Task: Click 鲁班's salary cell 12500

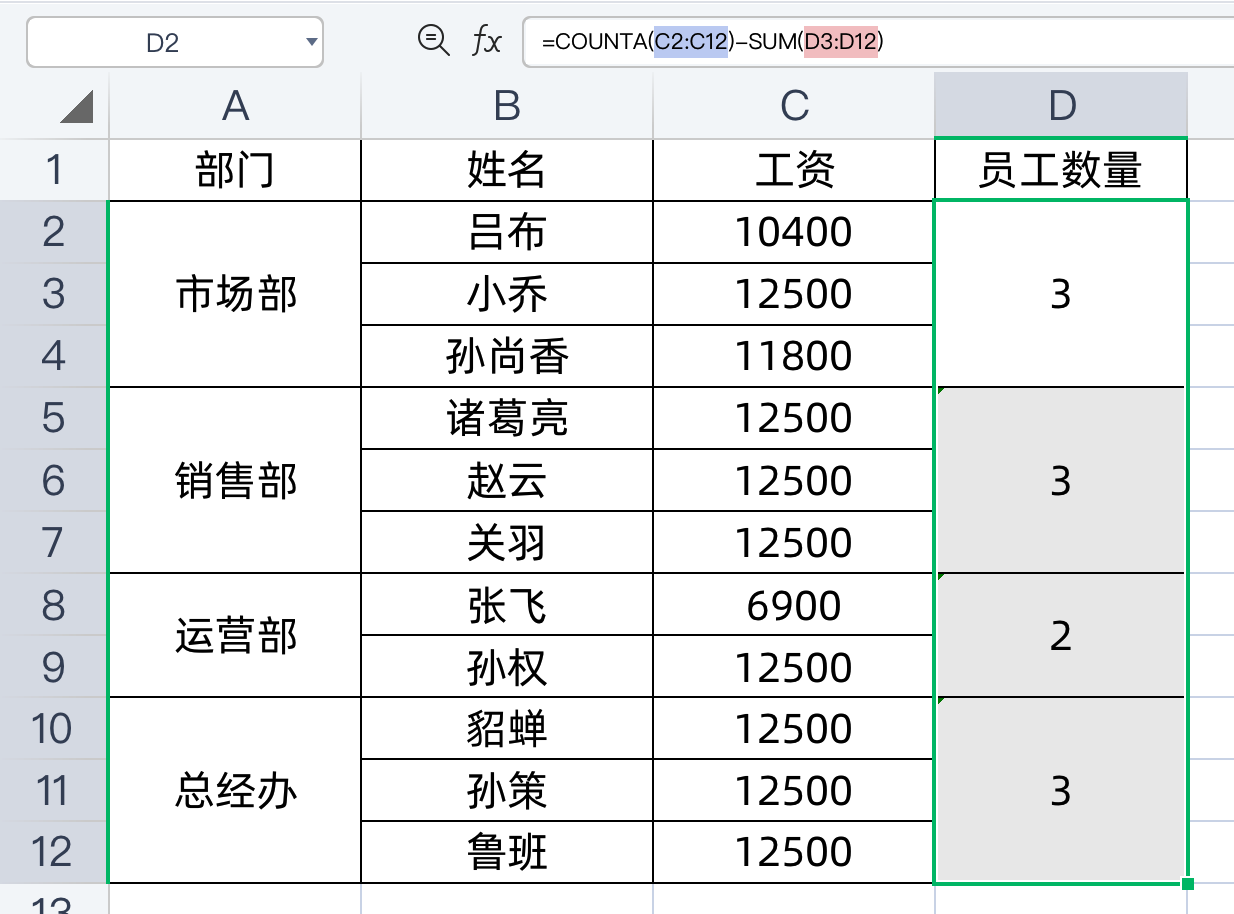Action: coord(794,852)
